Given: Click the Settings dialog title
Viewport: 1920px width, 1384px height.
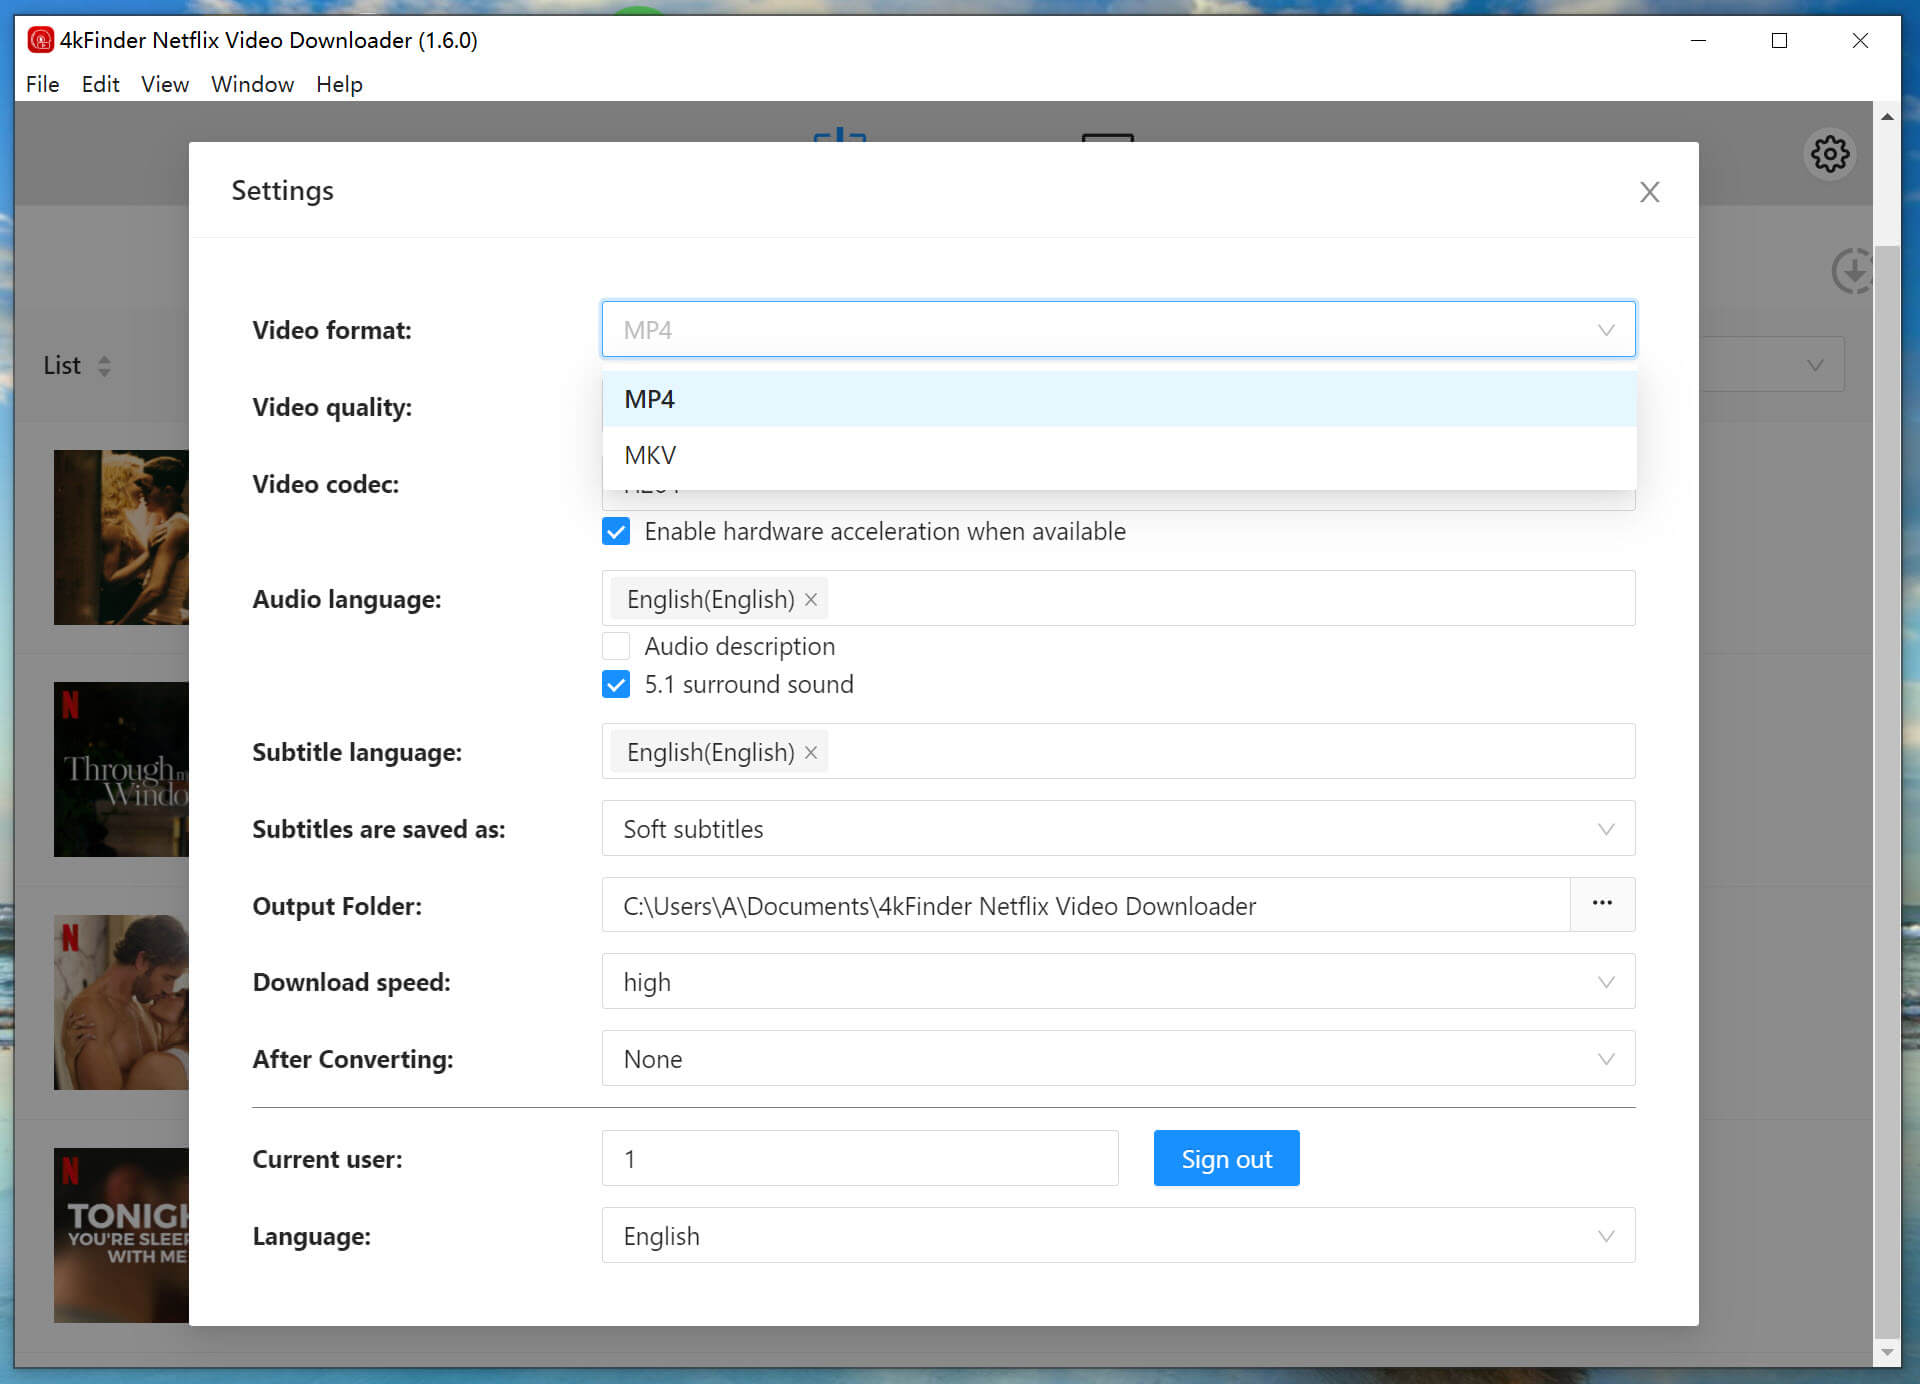Looking at the screenshot, I should click(x=282, y=190).
